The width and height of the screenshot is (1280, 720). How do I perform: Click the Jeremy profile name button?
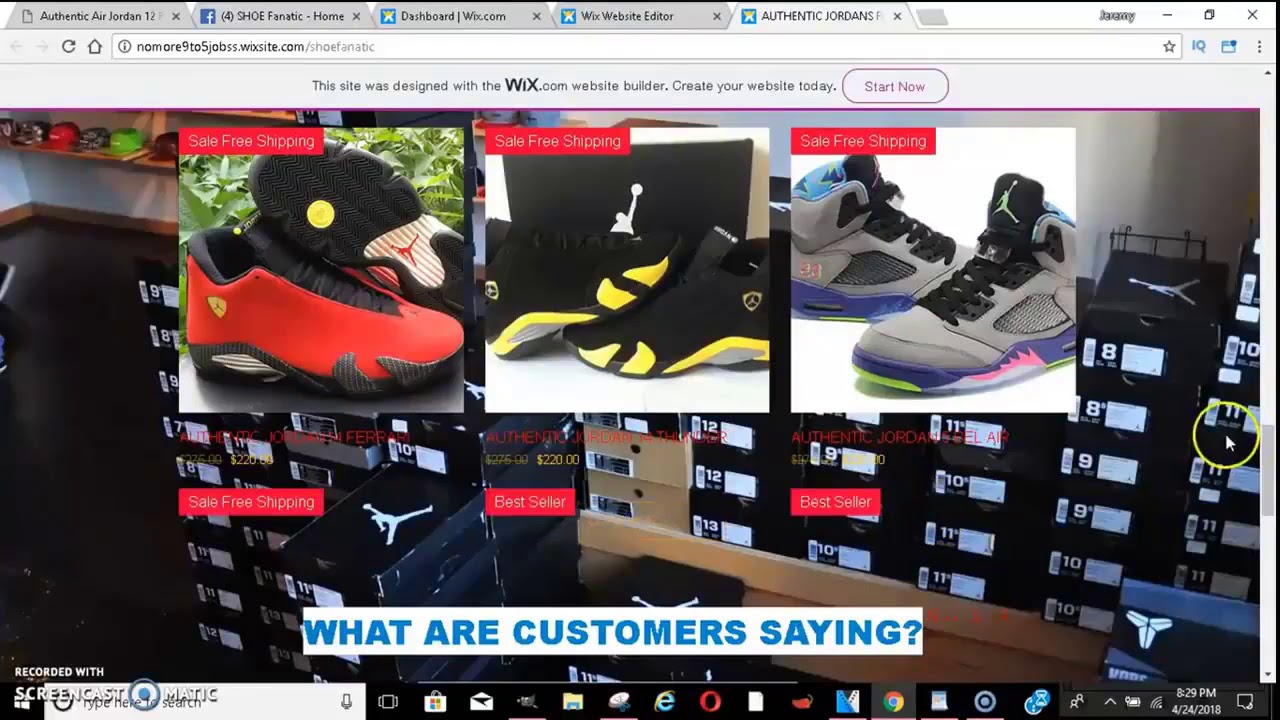(x=1116, y=16)
